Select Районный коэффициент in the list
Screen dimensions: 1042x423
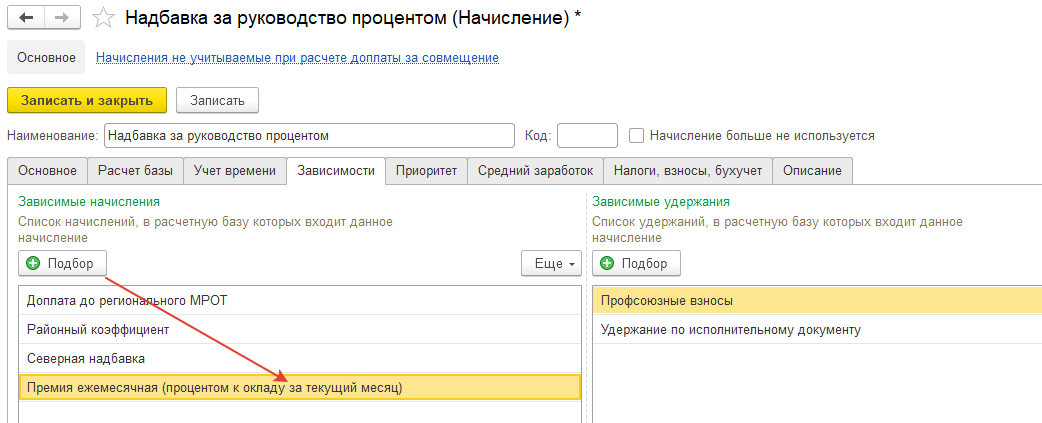(300, 329)
